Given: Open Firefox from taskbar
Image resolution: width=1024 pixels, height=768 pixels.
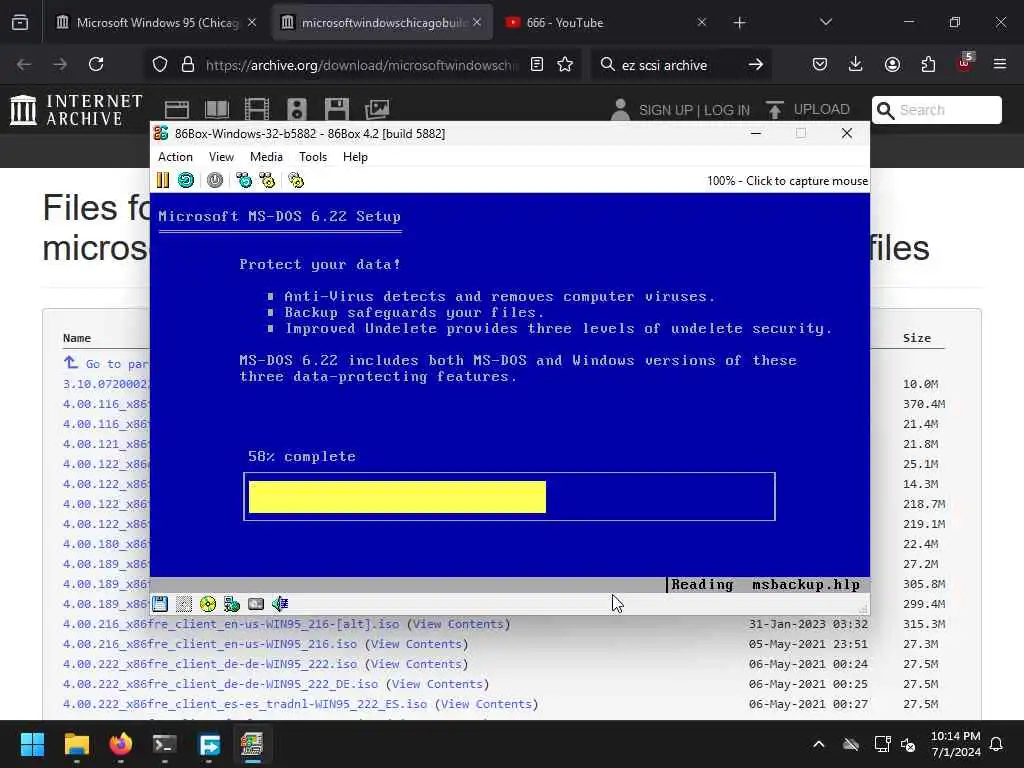Looking at the screenshot, I should (121, 744).
